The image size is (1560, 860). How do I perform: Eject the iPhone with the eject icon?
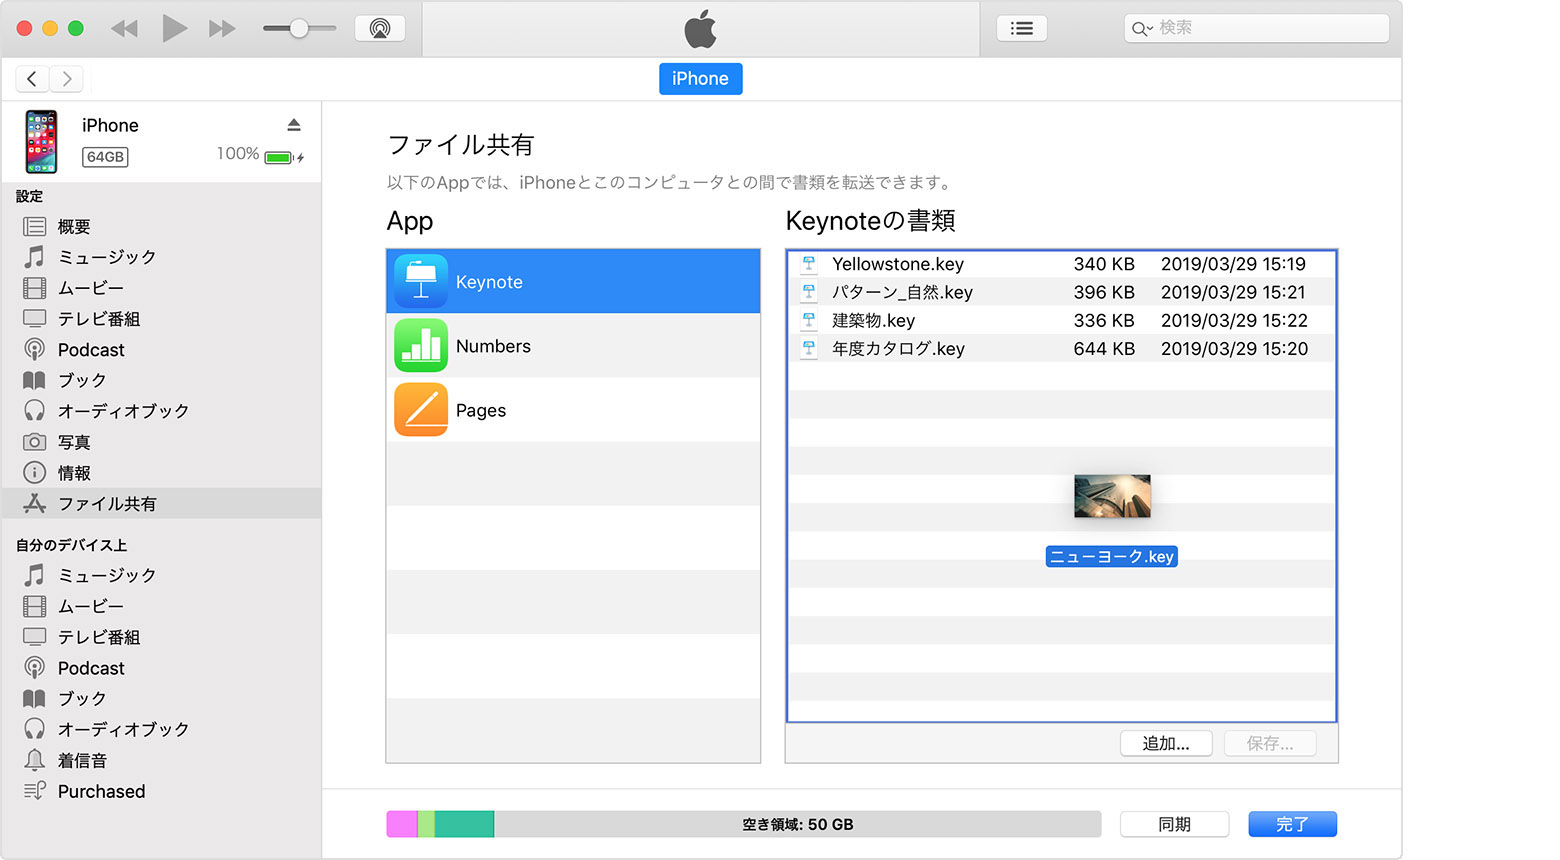[x=294, y=125]
